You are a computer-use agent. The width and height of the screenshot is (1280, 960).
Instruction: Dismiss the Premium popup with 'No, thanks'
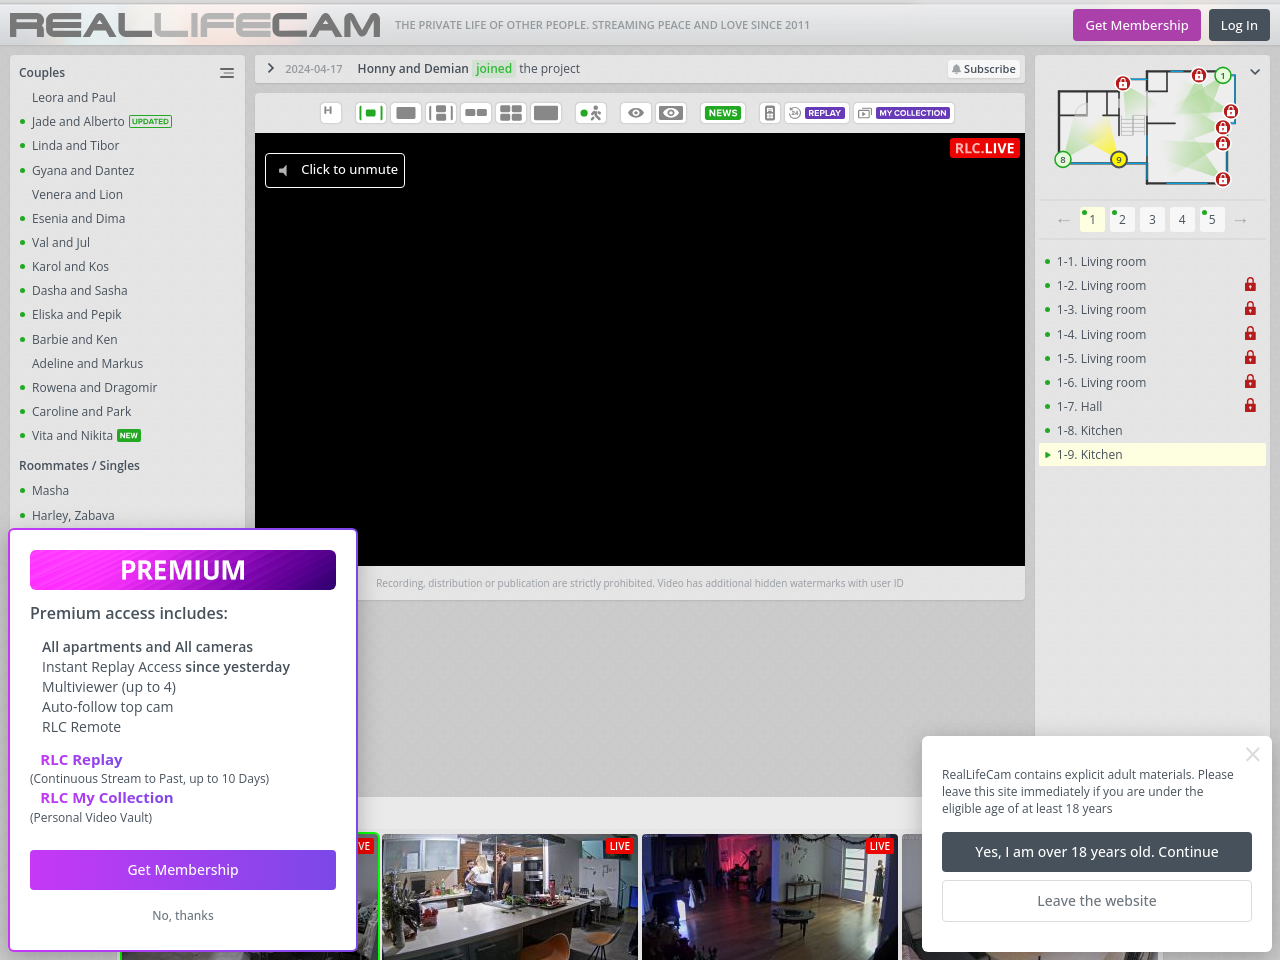click(183, 916)
